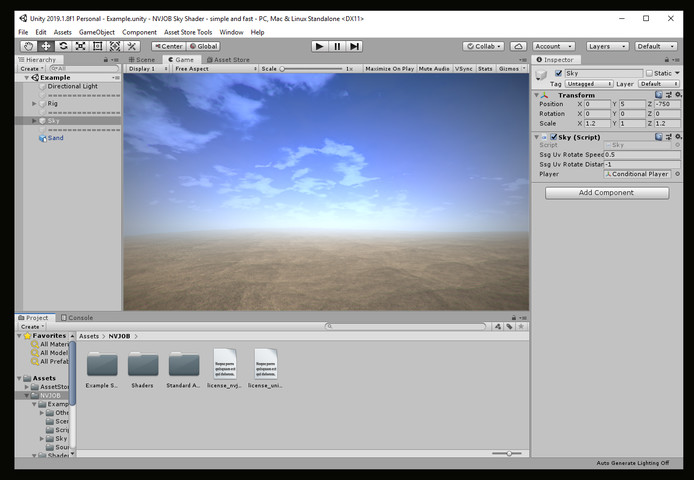The width and height of the screenshot is (694, 480).
Task: Toggle VSync in Game view
Action: pyautogui.click(x=463, y=69)
